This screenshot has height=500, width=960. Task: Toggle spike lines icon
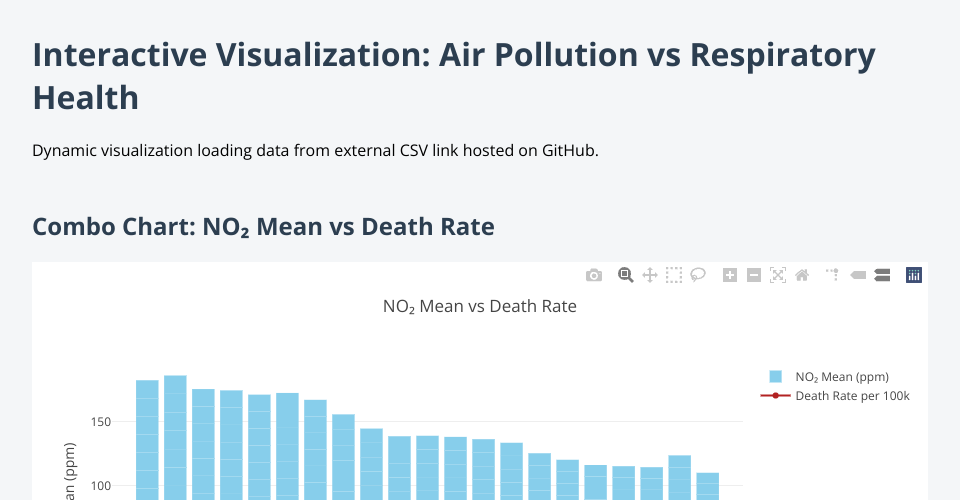tap(832, 275)
